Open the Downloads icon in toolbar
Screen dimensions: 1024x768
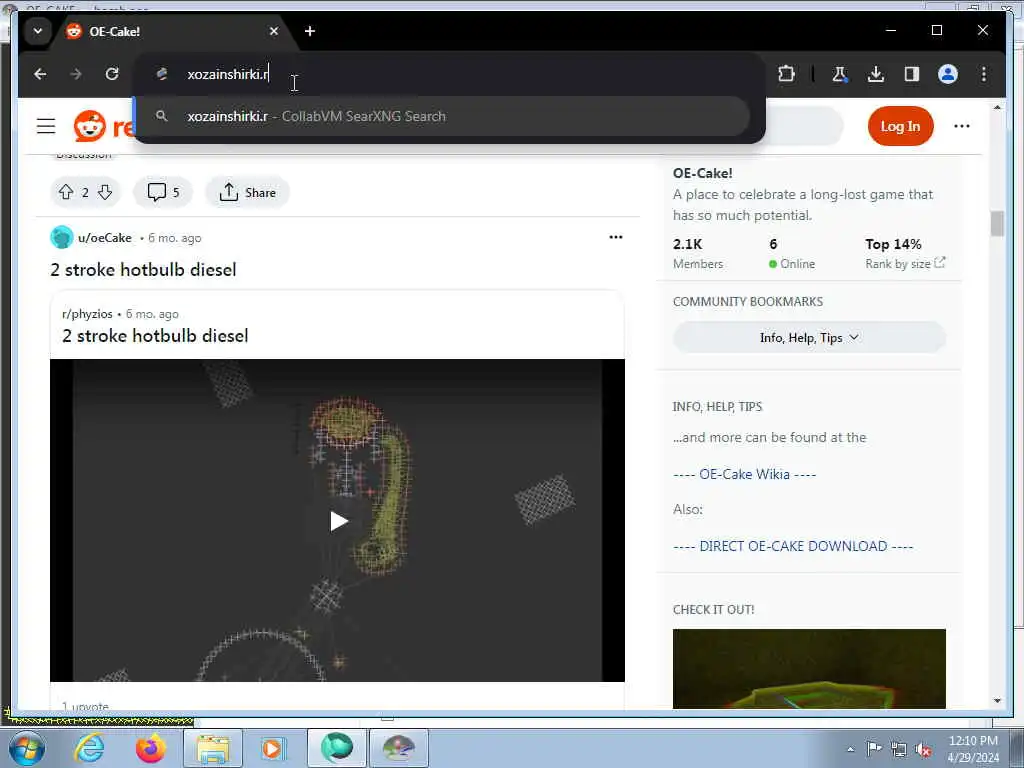[x=876, y=74]
